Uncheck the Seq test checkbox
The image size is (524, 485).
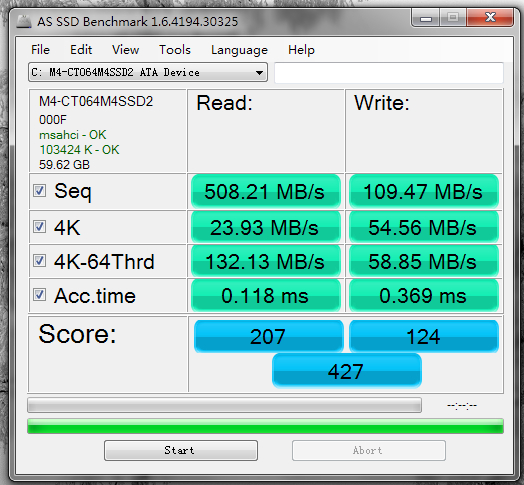tap(39, 191)
